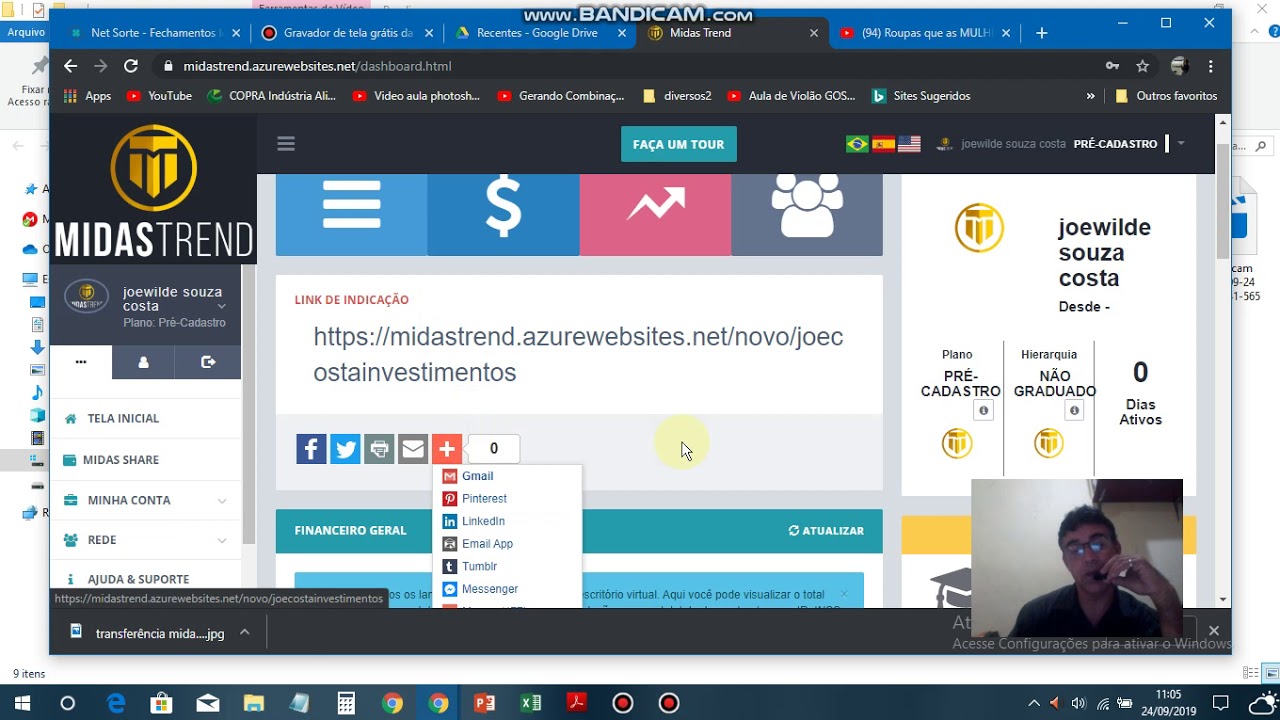Open download item options chevron
The height and width of the screenshot is (720, 1280).
pyautogui.click(x=244, y=633)
